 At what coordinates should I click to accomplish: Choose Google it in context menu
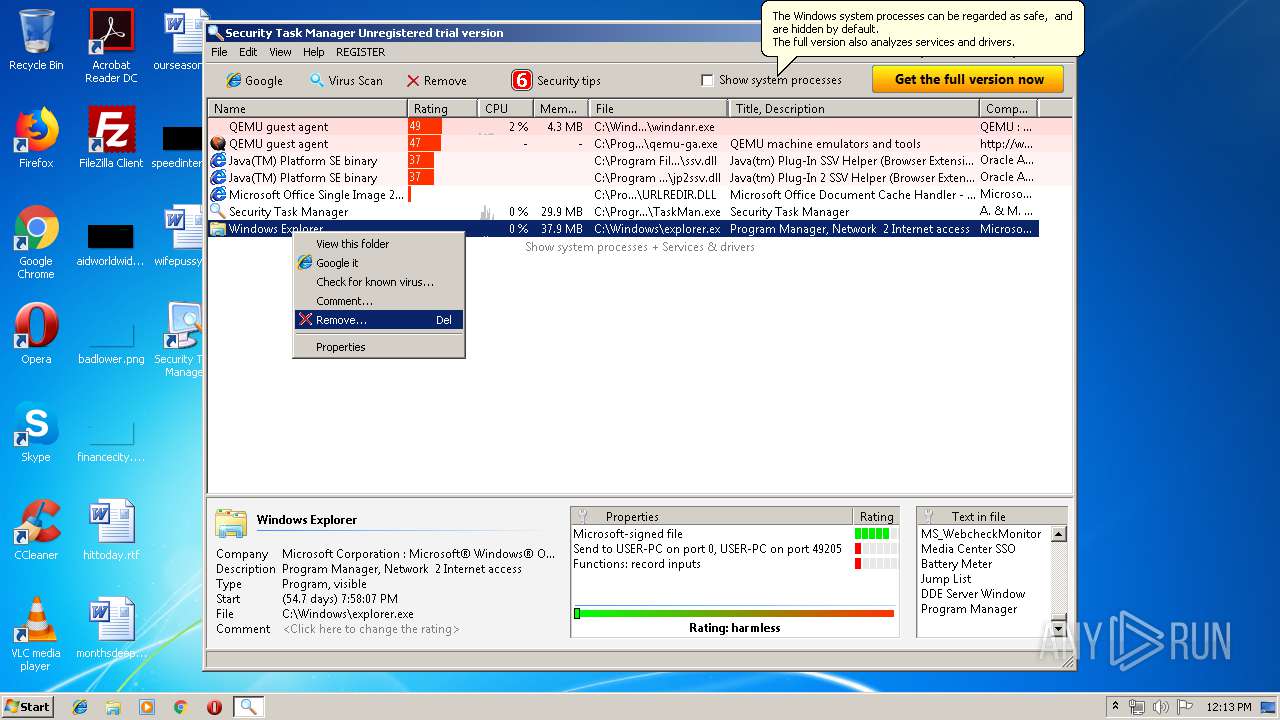click(378, 263)
